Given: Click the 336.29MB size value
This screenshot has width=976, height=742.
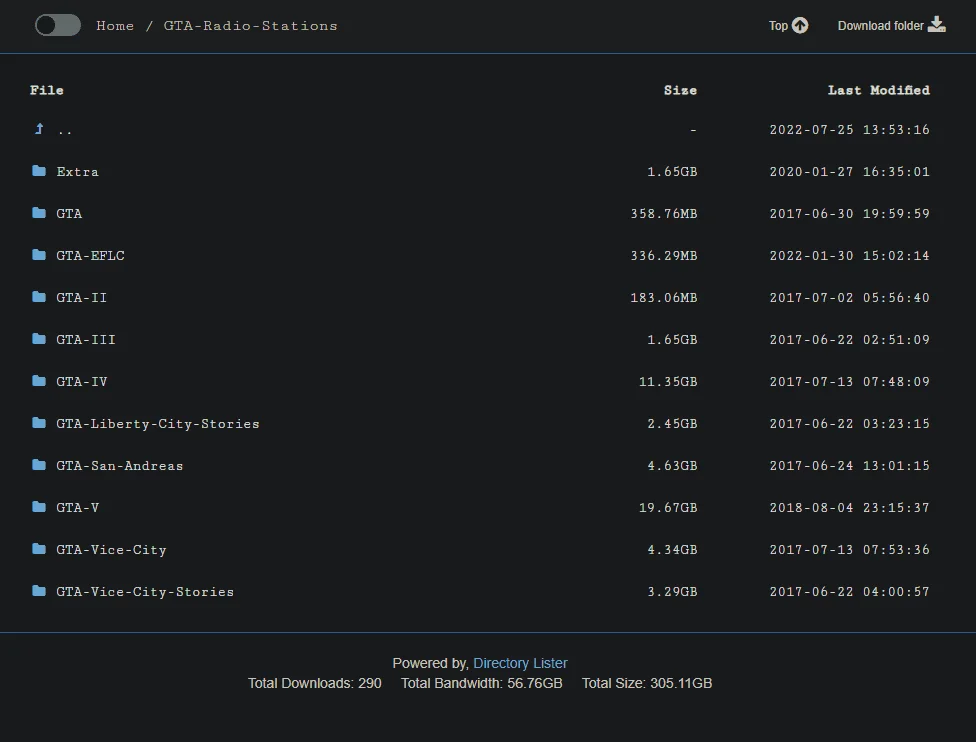Looking at the screenshot, I should [x=664, y=256].
